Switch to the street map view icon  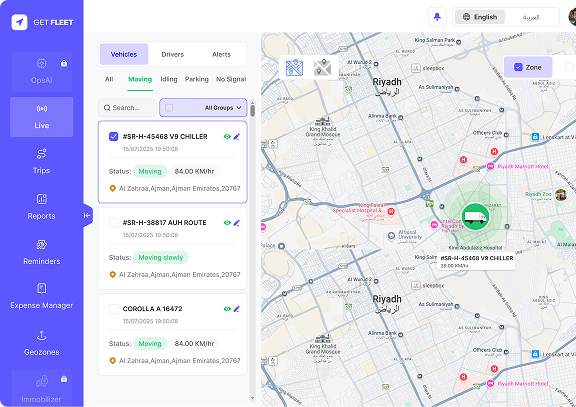point(294,68)
